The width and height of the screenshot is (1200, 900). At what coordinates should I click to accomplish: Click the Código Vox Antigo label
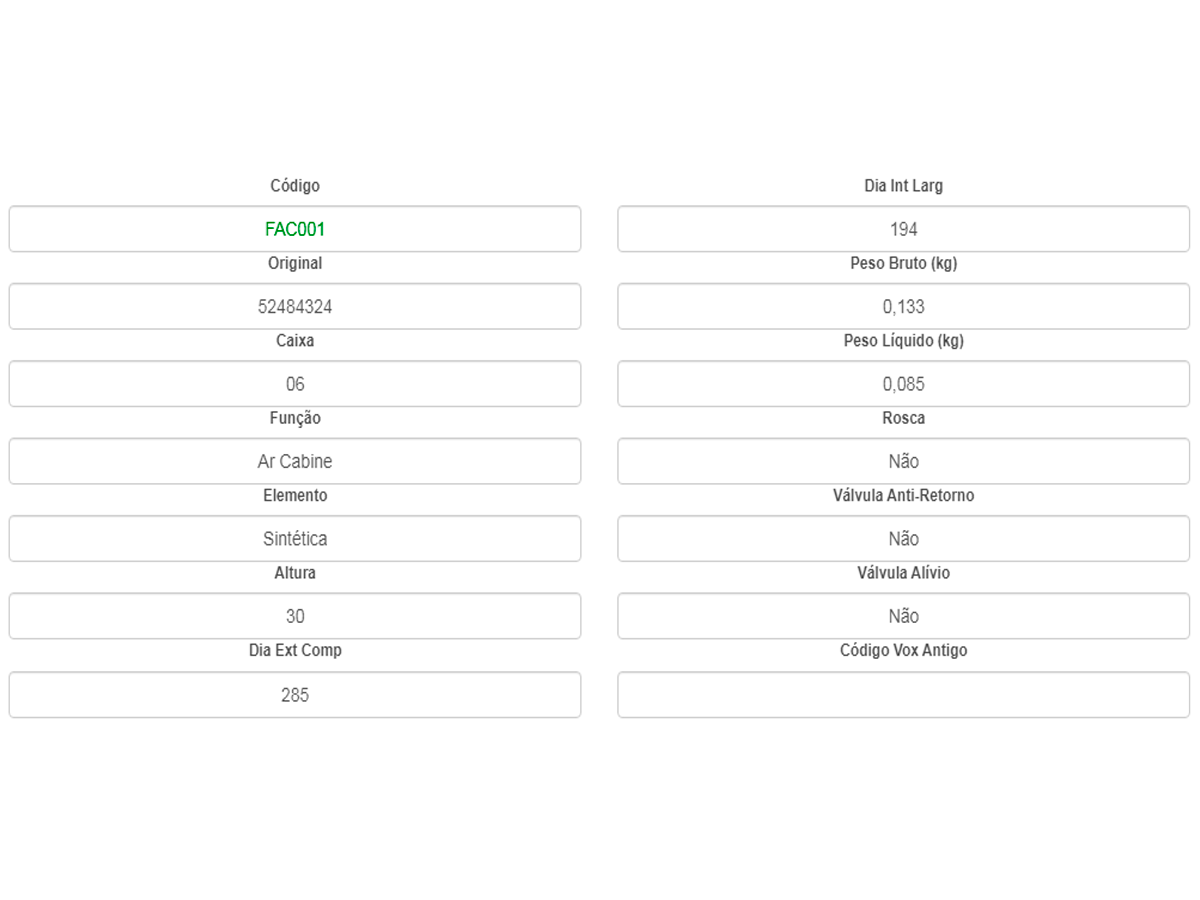(x=903, y=650)
